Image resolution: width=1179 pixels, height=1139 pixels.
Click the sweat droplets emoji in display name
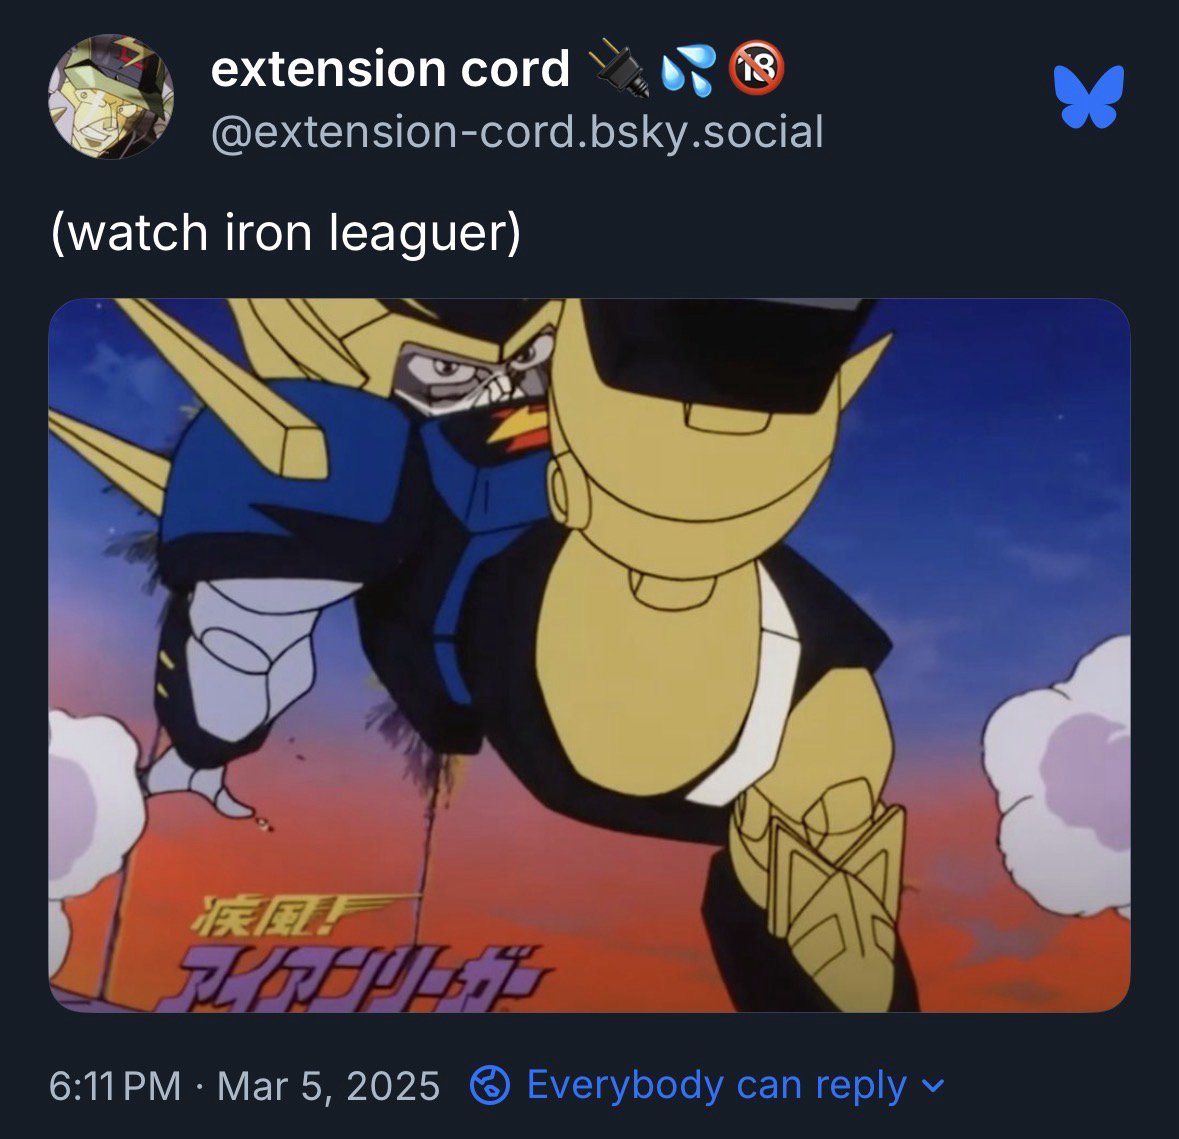688,69
